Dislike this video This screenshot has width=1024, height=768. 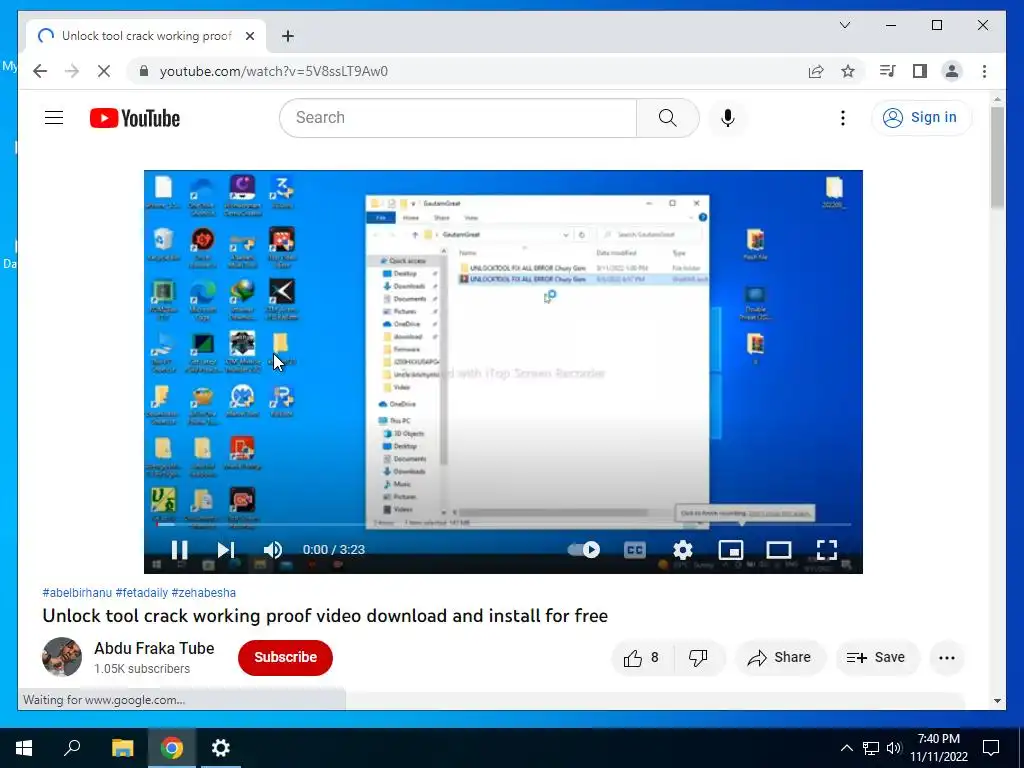[x=698, y=658]
